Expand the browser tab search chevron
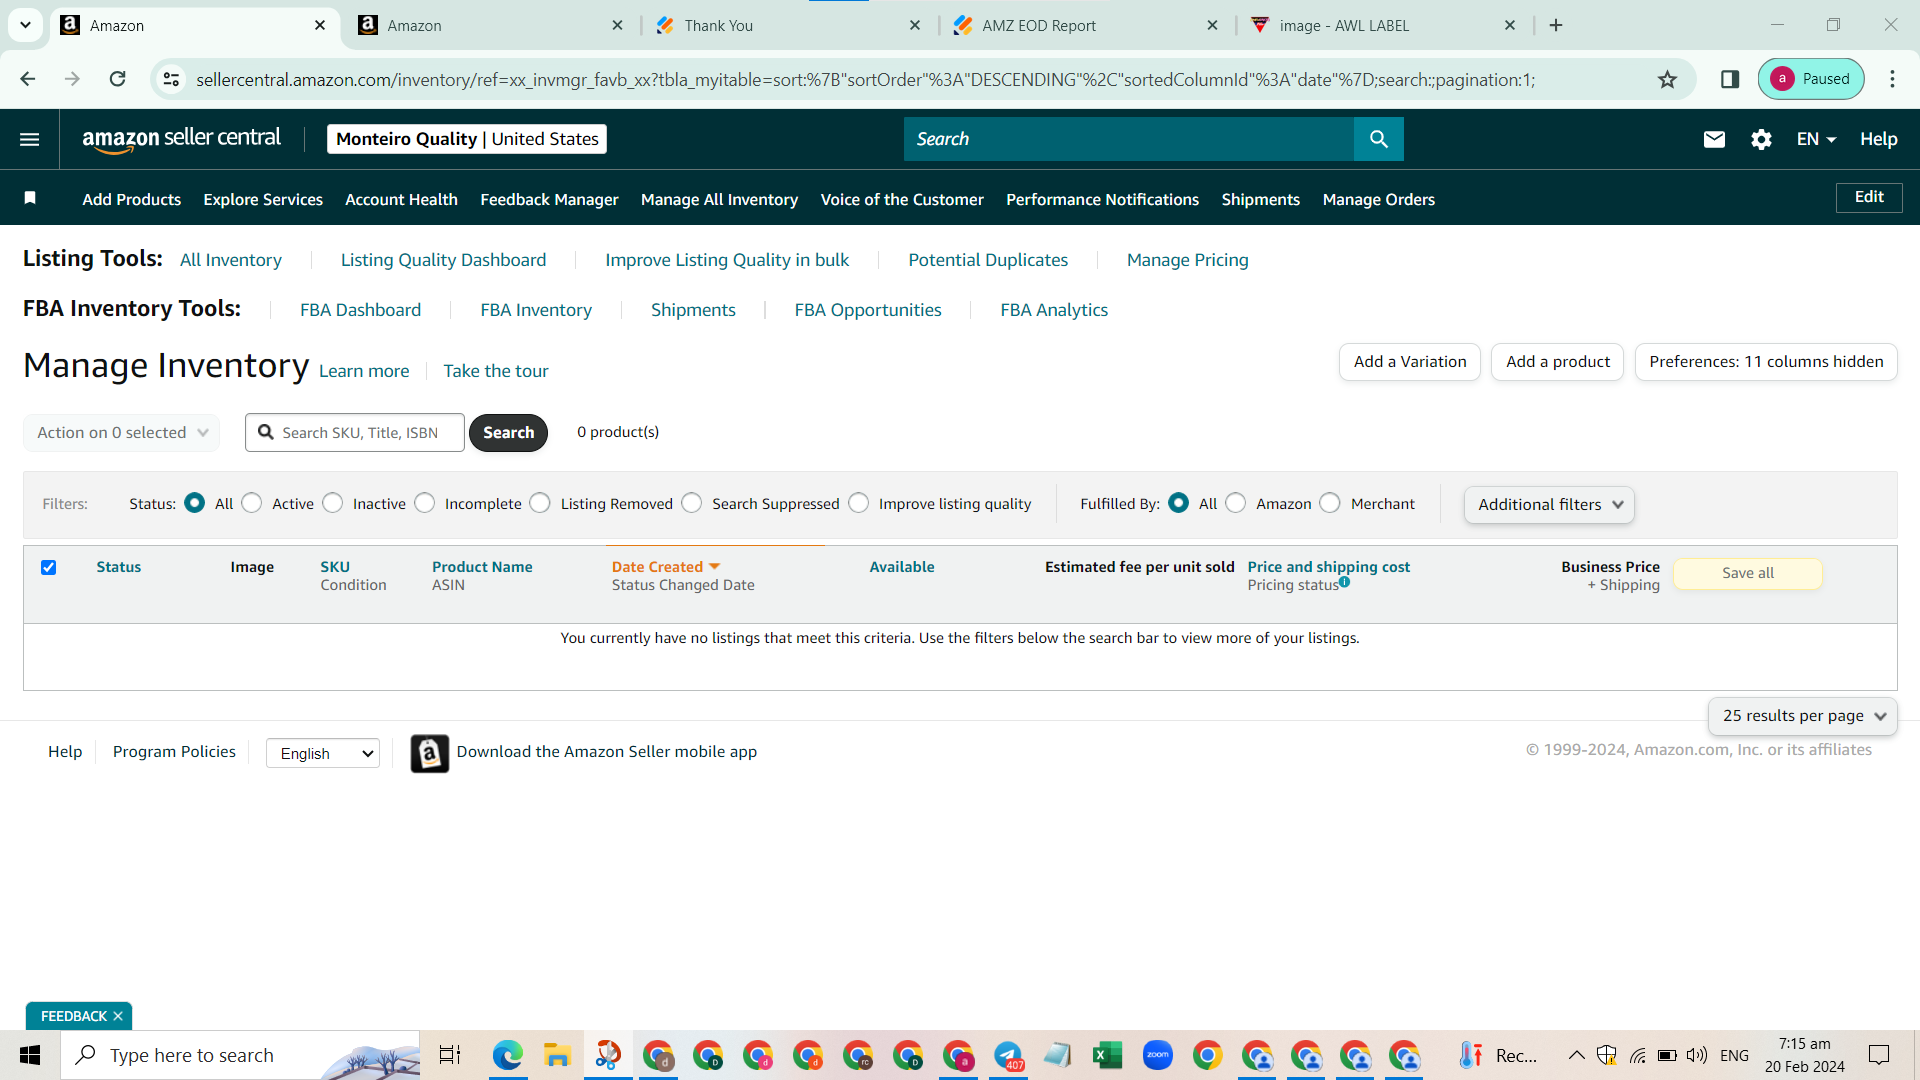 click(x=25, y=25)
